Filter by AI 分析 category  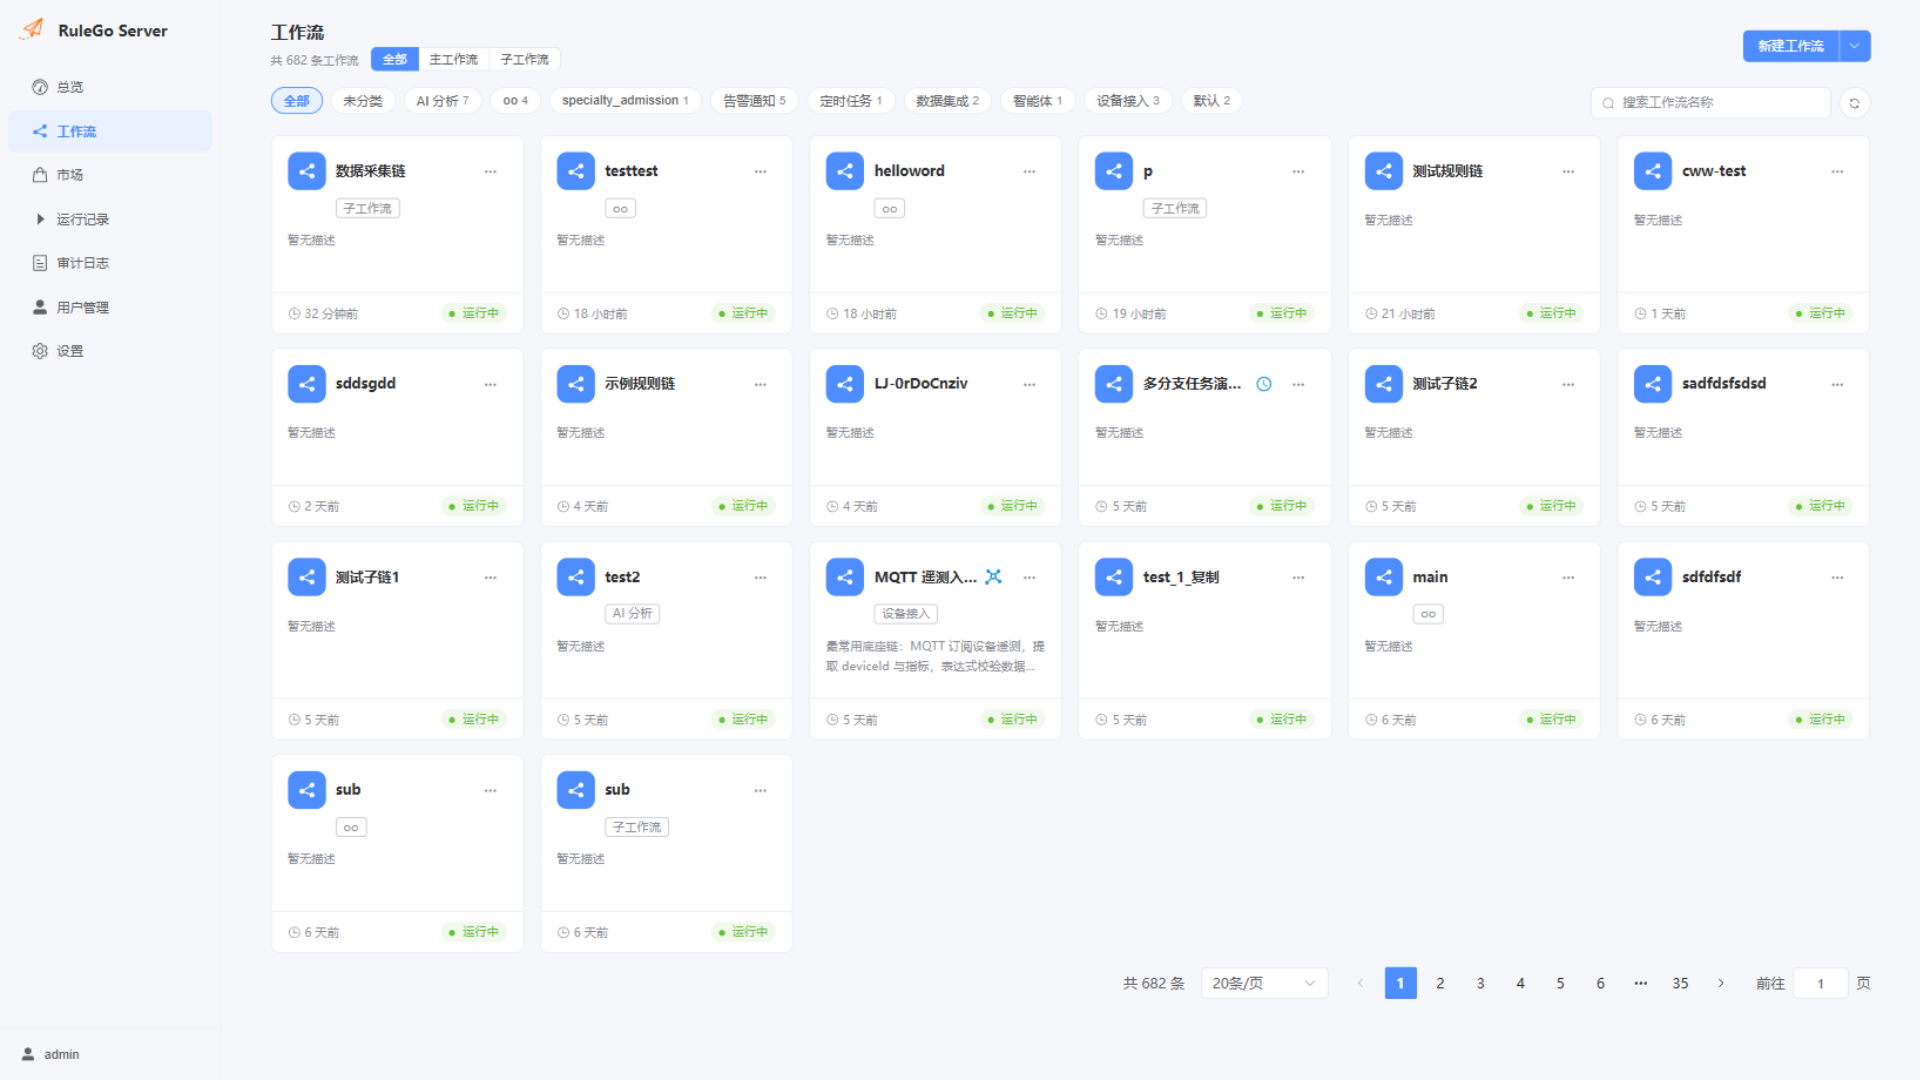pos(443,101)
